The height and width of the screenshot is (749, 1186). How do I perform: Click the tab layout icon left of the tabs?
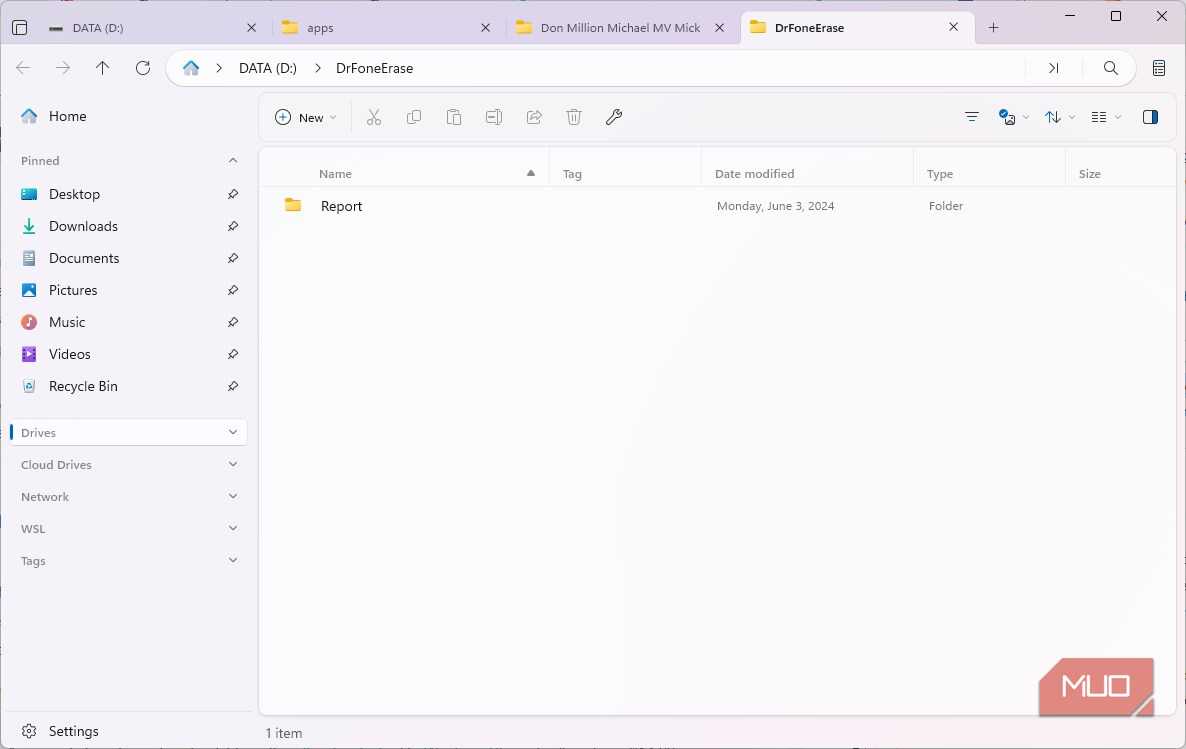click(20, 28)
